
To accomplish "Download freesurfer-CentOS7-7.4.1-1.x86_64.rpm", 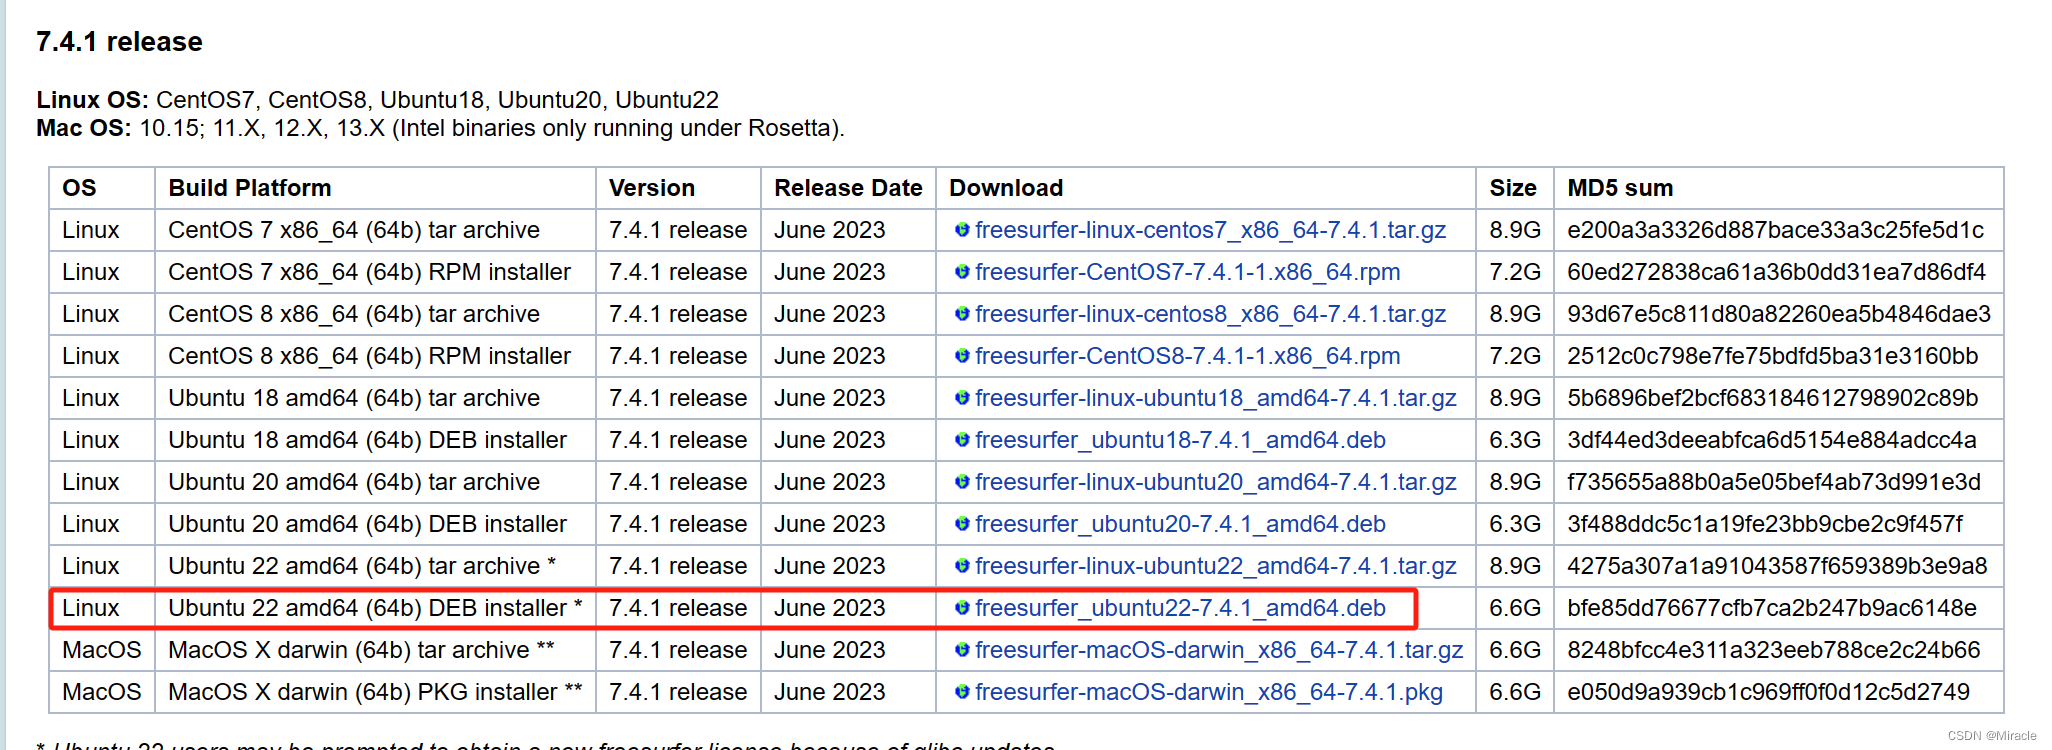I will (1187, 272).
